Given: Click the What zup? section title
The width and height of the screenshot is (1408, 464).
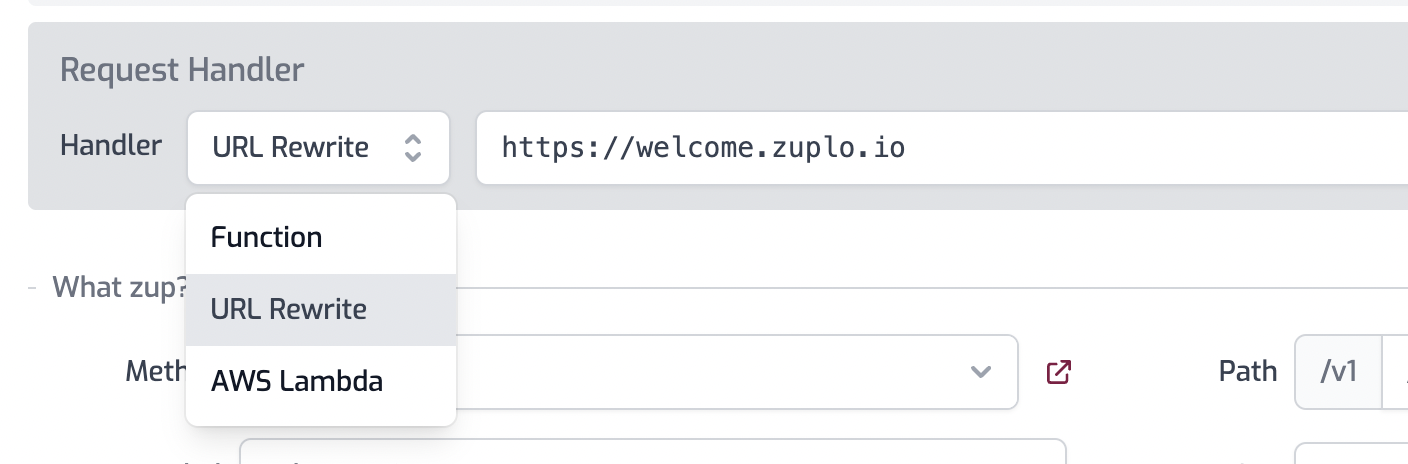Looking at the screenshot, I should [119, 288].
